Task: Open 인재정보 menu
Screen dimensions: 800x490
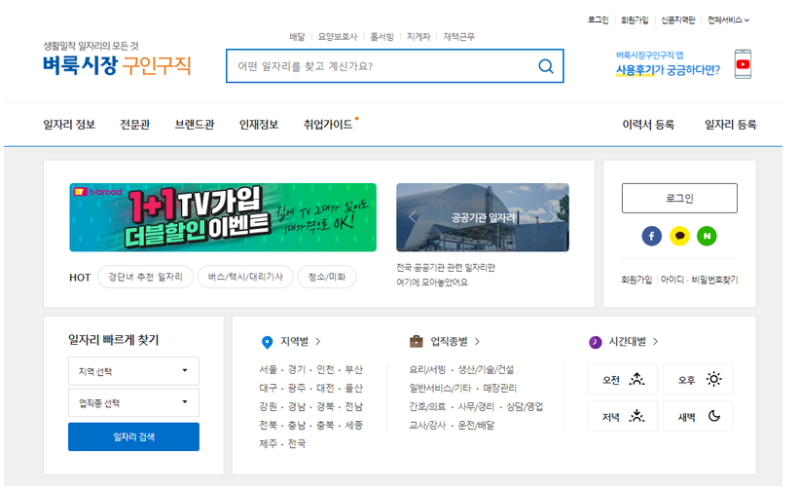Action: click(x=259, y=125)
